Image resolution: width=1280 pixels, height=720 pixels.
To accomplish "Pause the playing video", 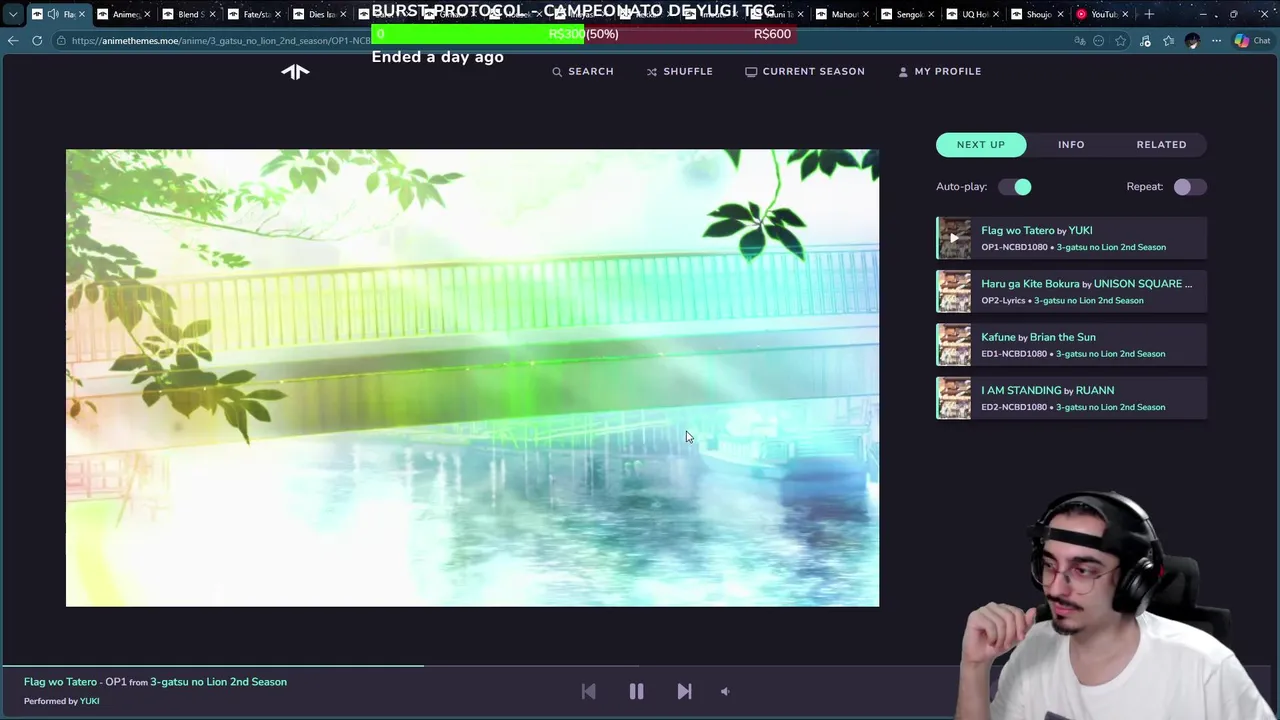I will pyautogui.click(x=636, y=691).
